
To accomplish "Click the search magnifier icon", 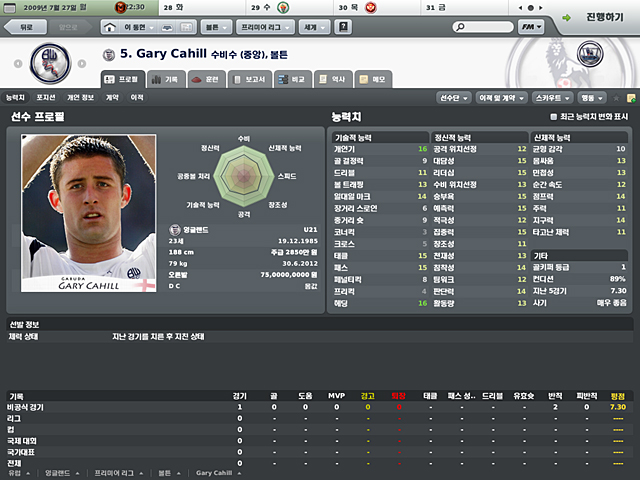I will [460, 27].
